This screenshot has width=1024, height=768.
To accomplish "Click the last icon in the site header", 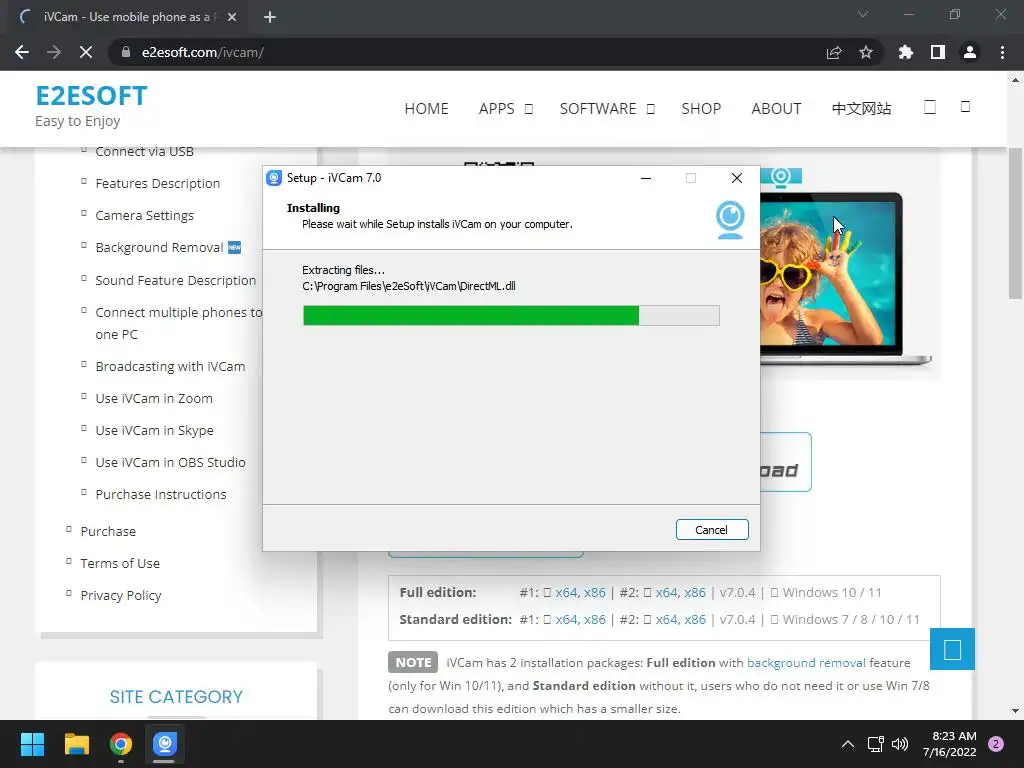I will (965, 106).
